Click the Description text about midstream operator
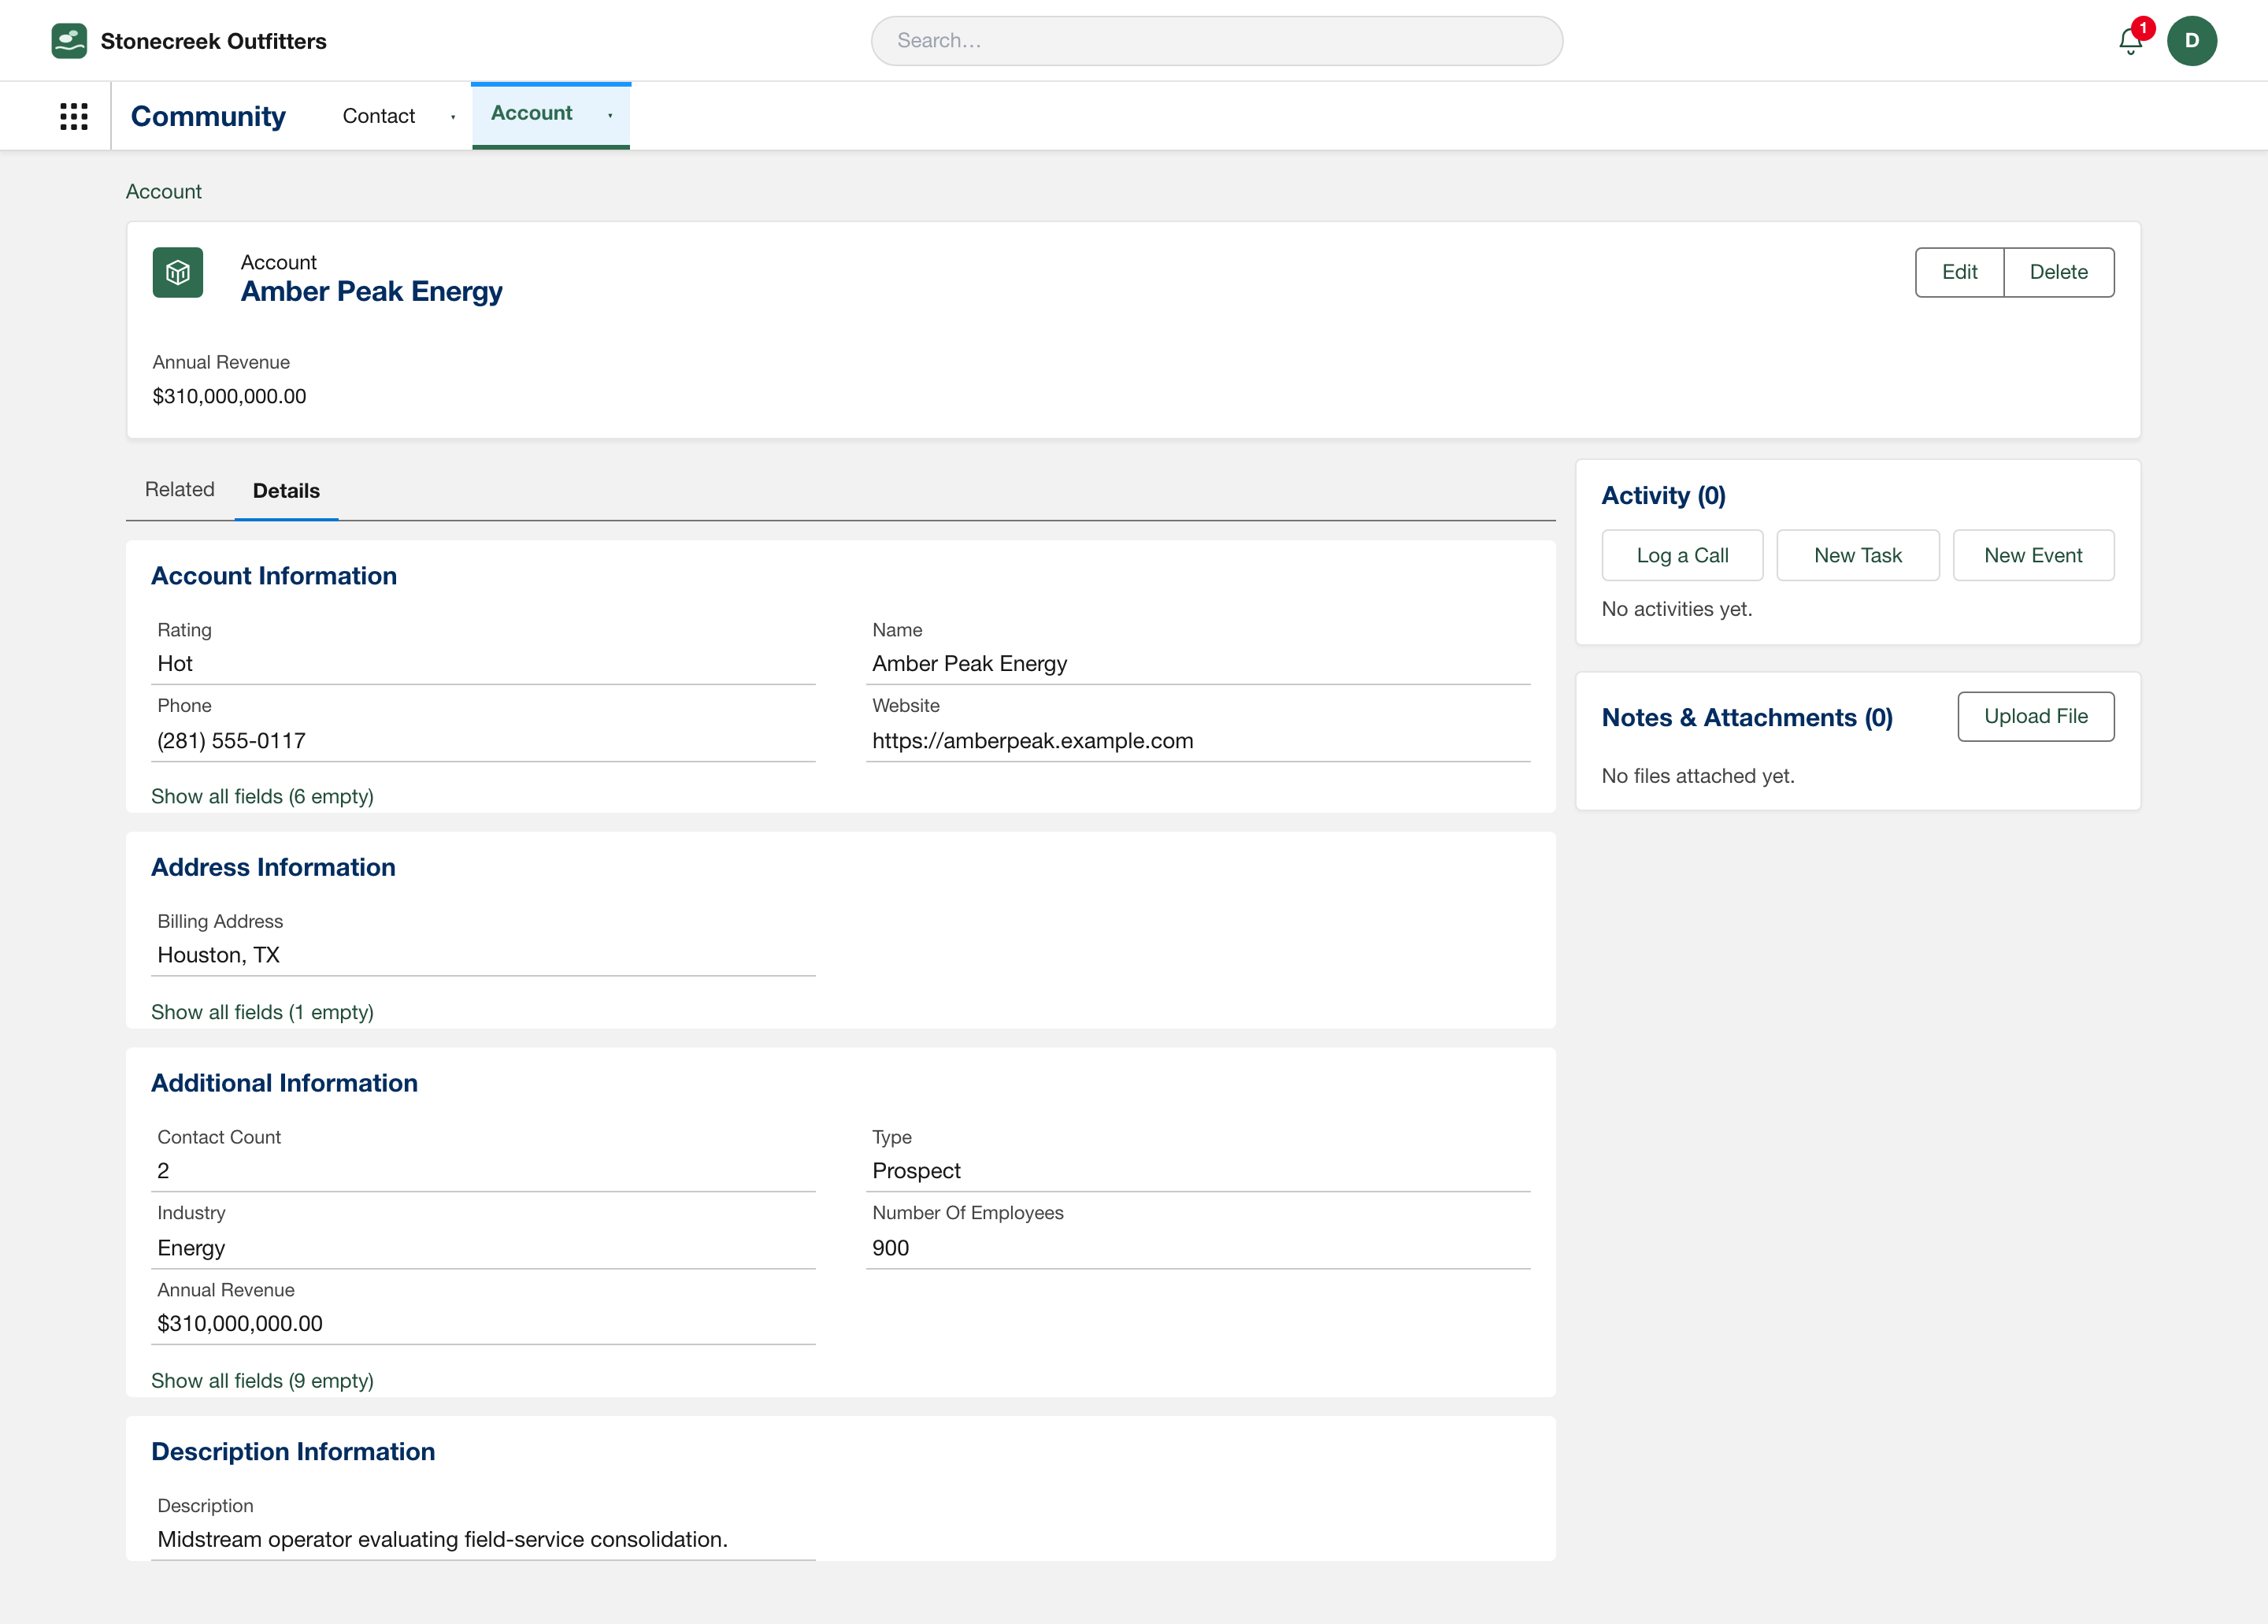 click(x=442, y=1539)
